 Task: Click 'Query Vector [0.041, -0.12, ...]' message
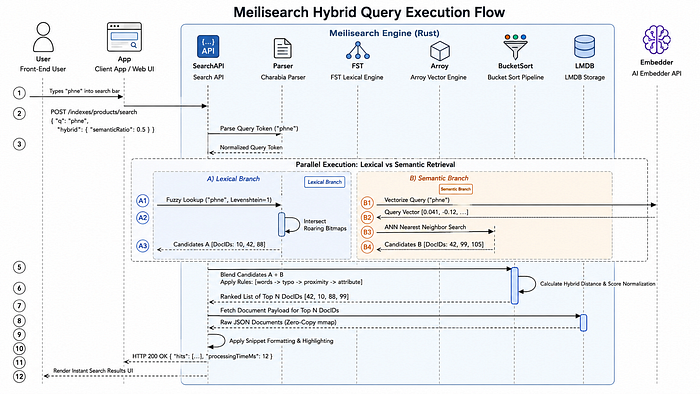coord(426,212)
